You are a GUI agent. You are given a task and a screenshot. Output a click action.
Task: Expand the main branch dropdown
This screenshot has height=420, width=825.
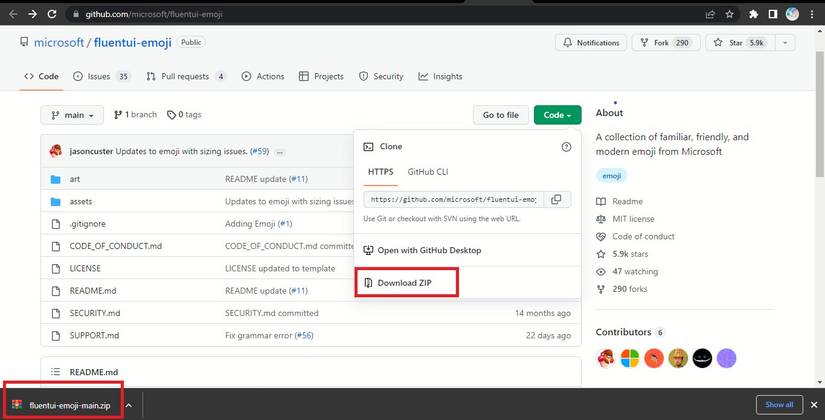[x=72, y=115]
